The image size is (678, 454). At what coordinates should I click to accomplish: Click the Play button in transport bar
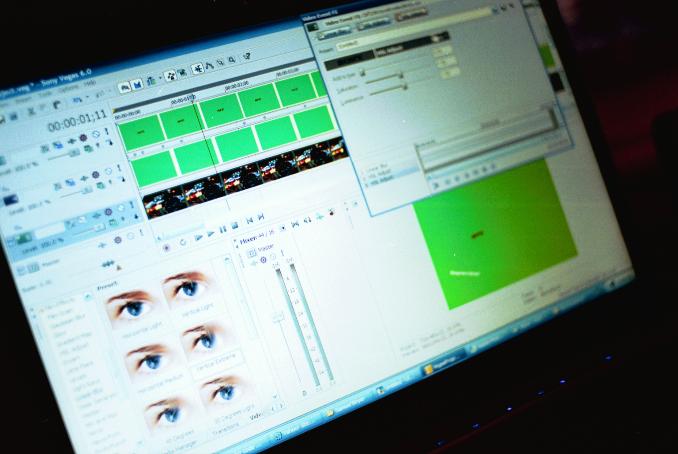[x=211, y=234]
